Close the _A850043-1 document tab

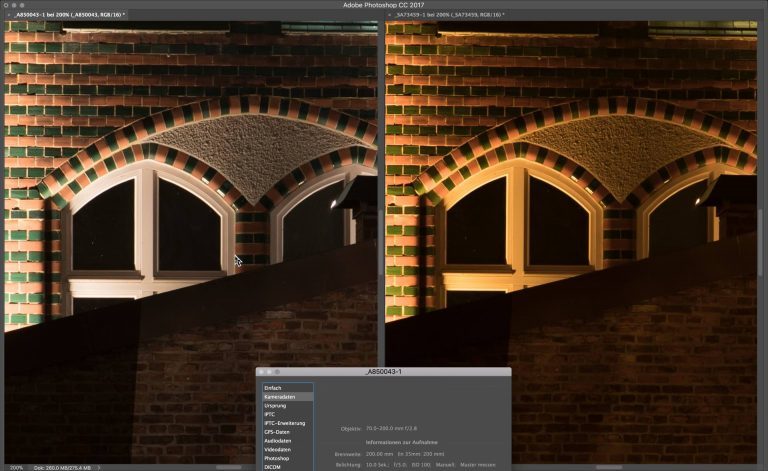(8, 15)
